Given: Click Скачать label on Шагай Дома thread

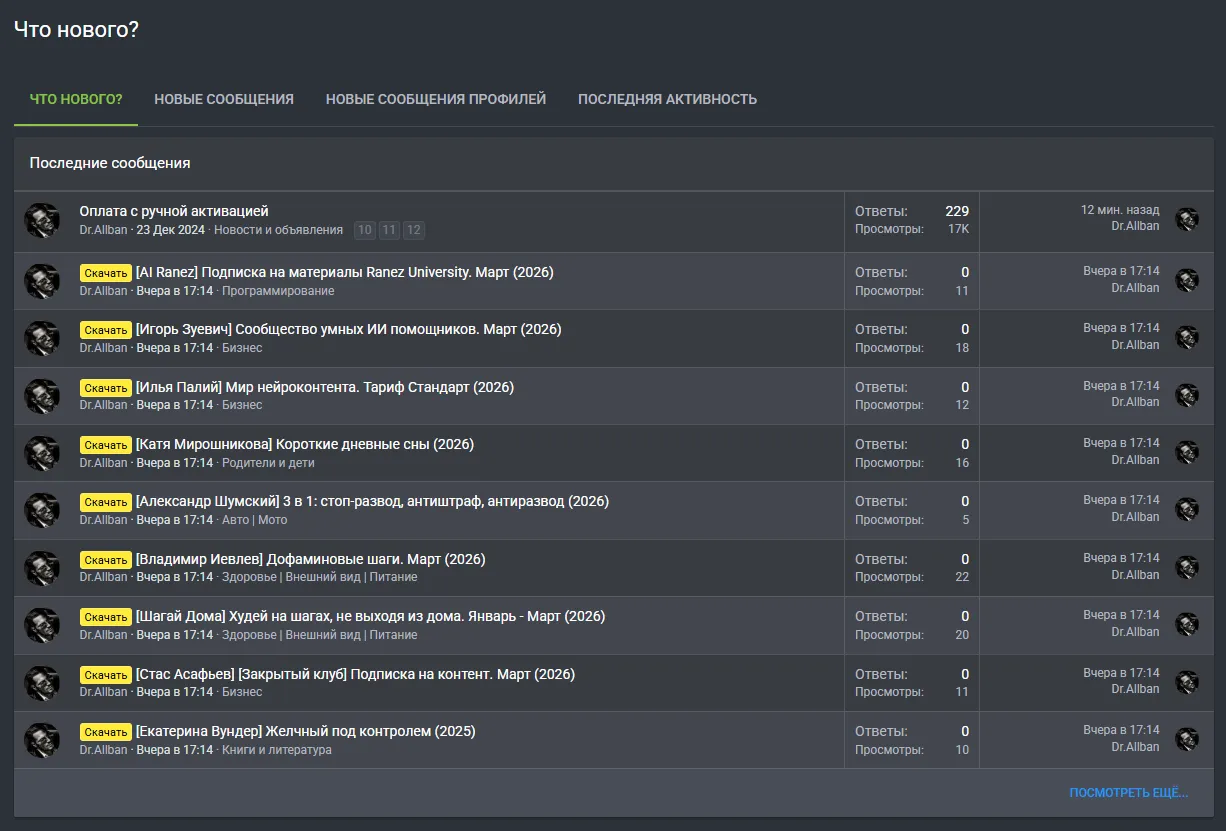Looking at the screenshot, I should click(x=106, y=617).
